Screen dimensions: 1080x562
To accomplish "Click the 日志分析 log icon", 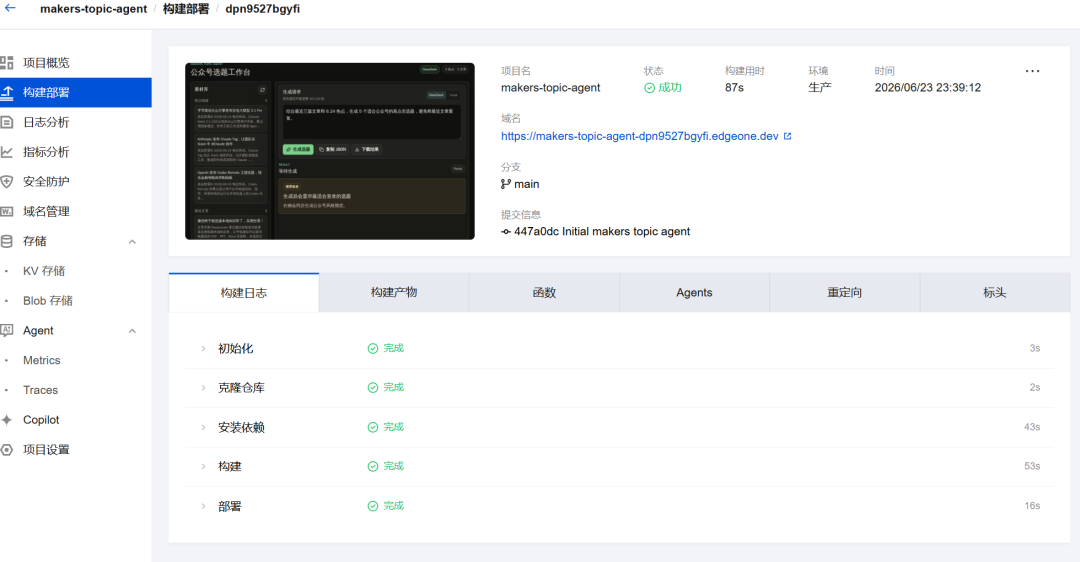I will [7, 122].
